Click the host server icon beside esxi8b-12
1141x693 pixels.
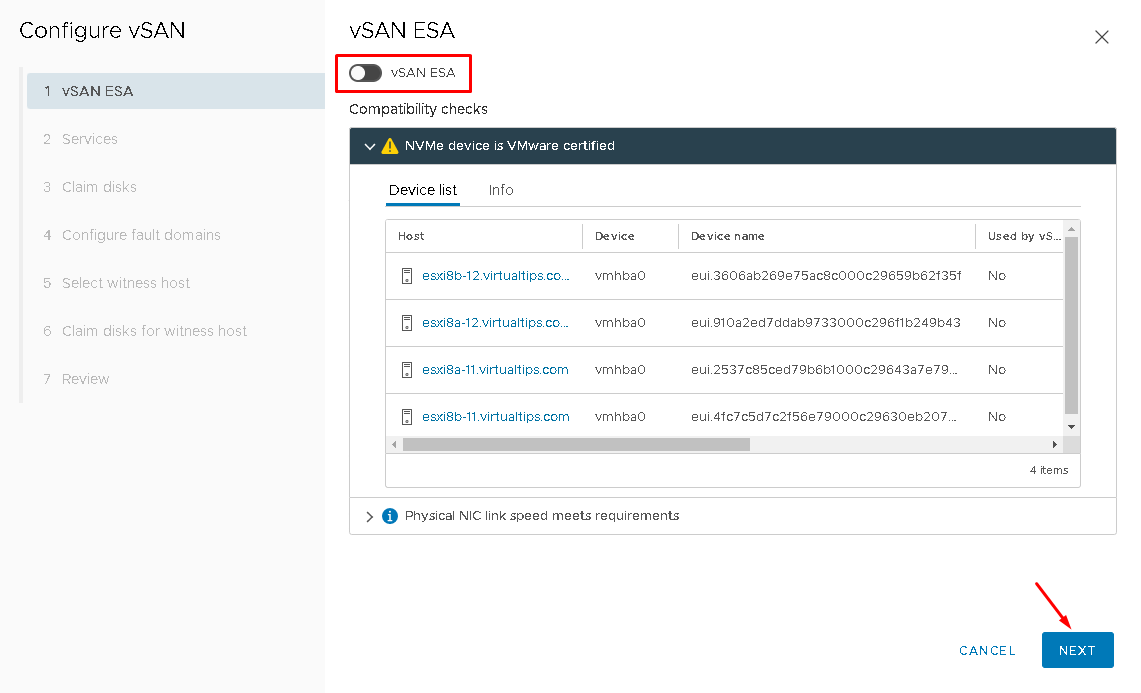click(407, 275)
